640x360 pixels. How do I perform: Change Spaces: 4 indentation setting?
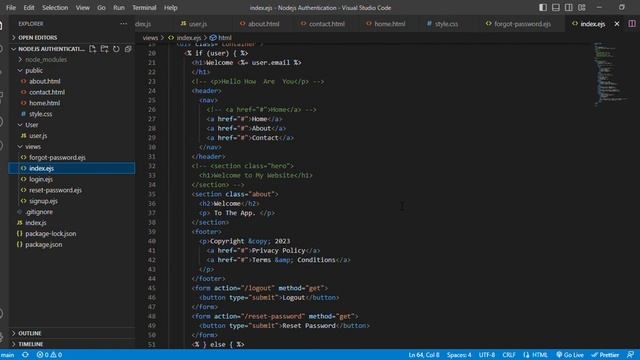coord(459,355)
